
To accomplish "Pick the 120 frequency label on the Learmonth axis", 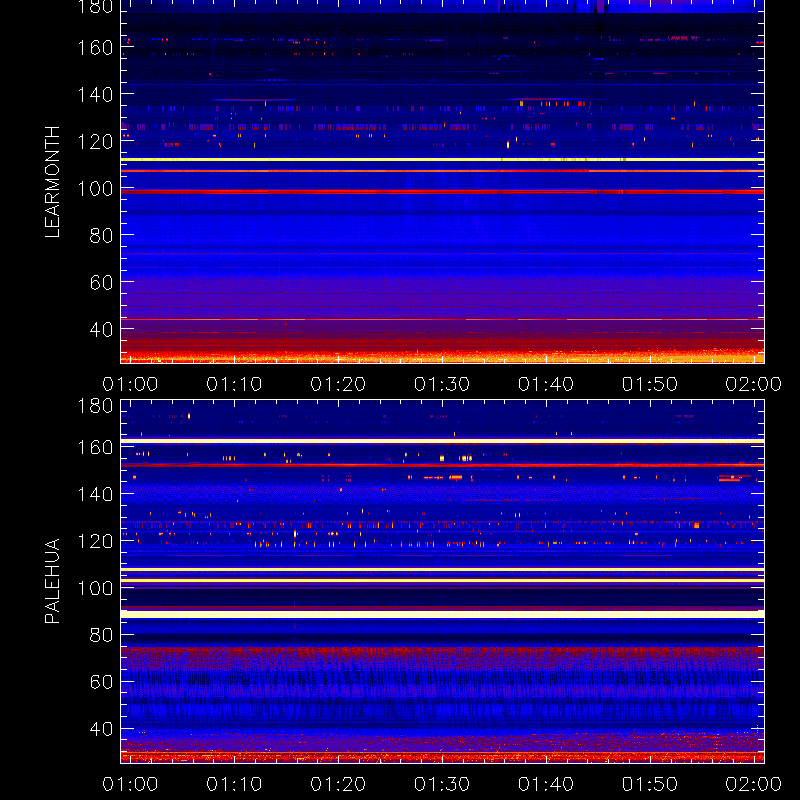I will [95, 141].
